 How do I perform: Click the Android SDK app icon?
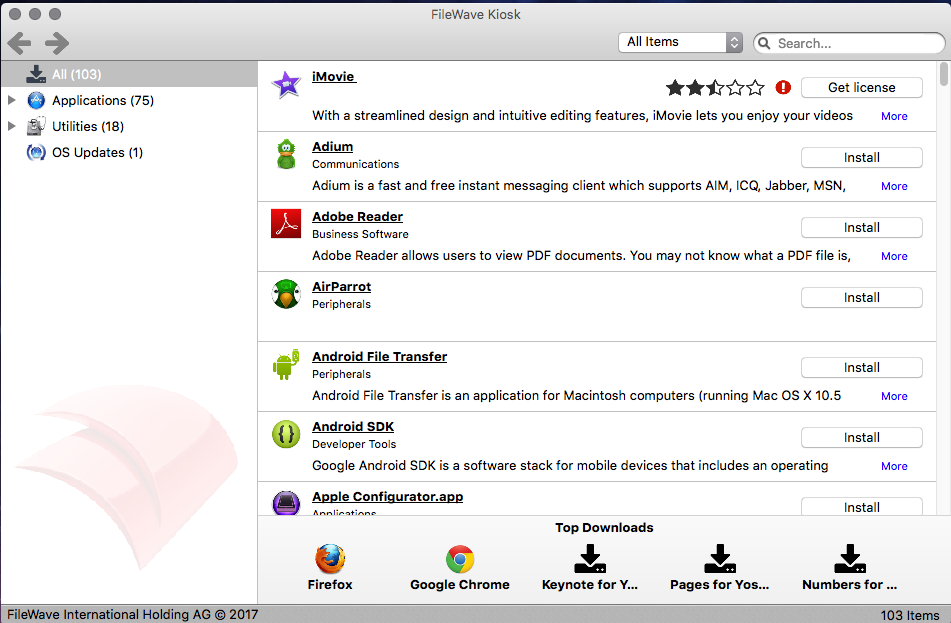click(286, 434)
